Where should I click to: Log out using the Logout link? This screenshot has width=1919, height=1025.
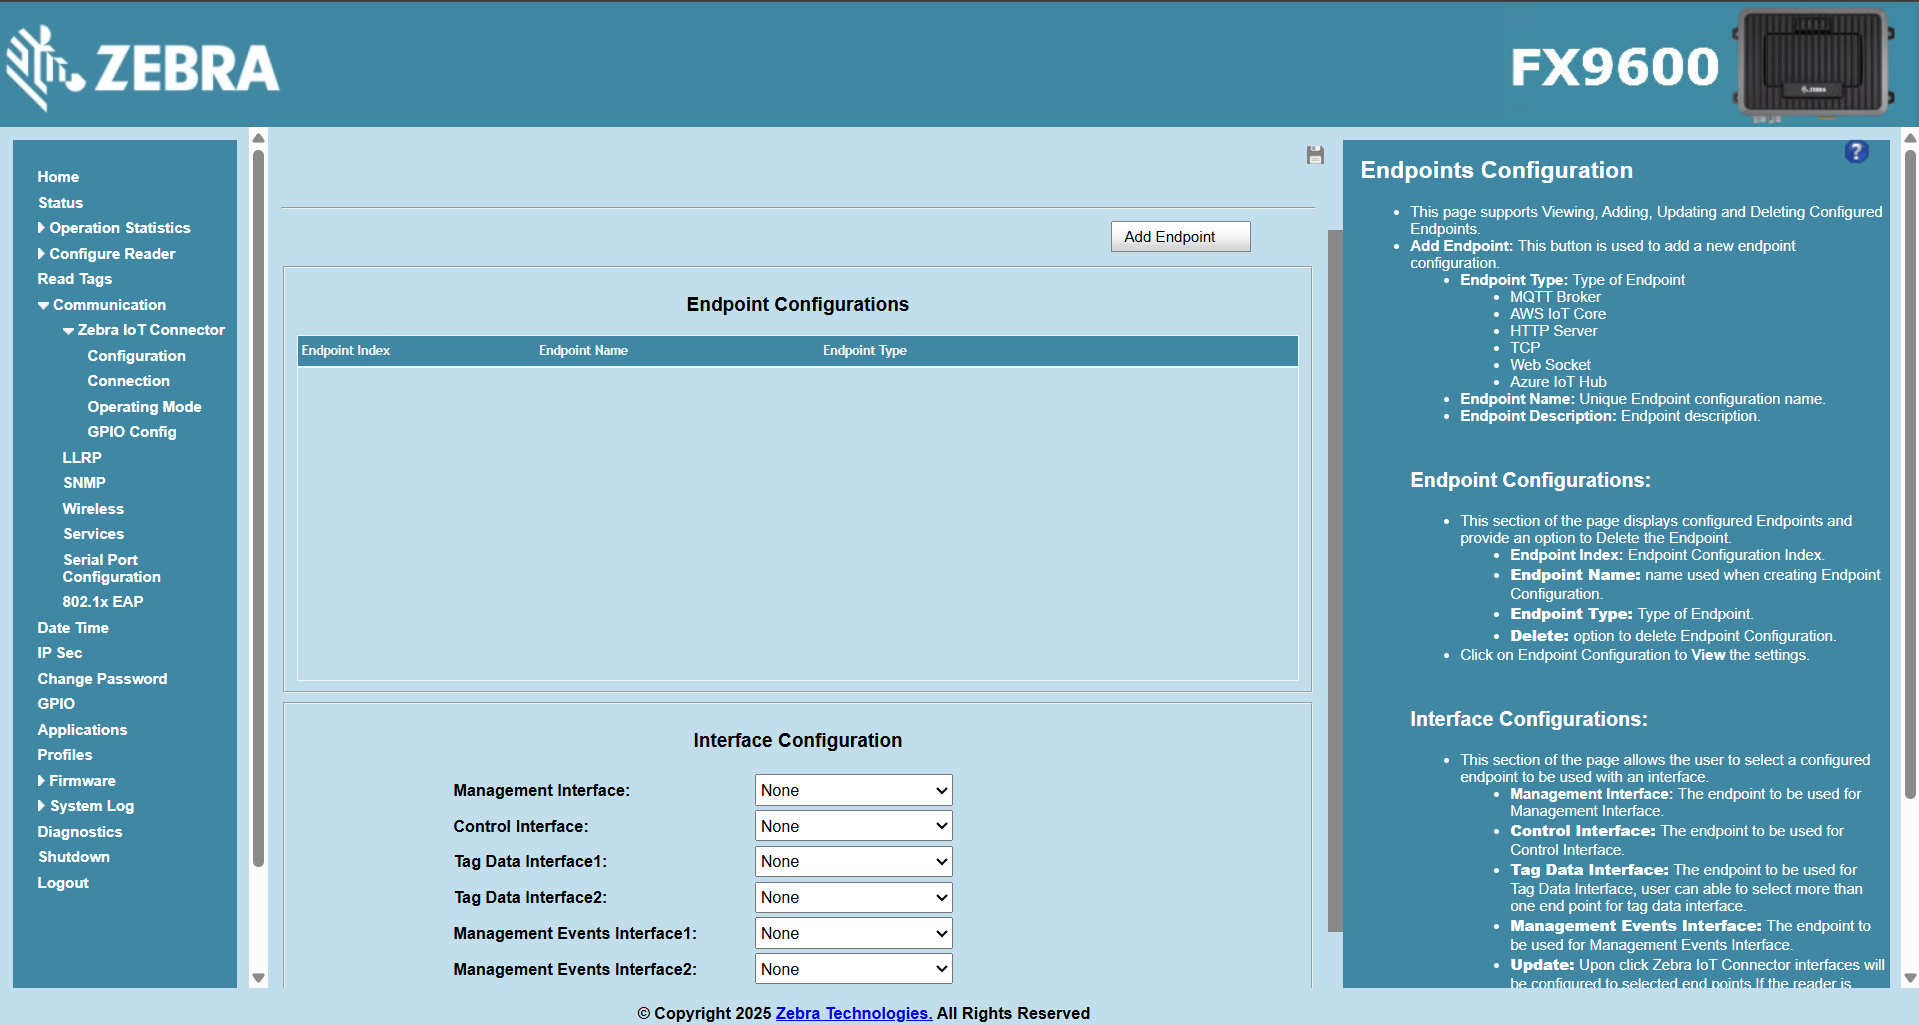pos(63,883)
